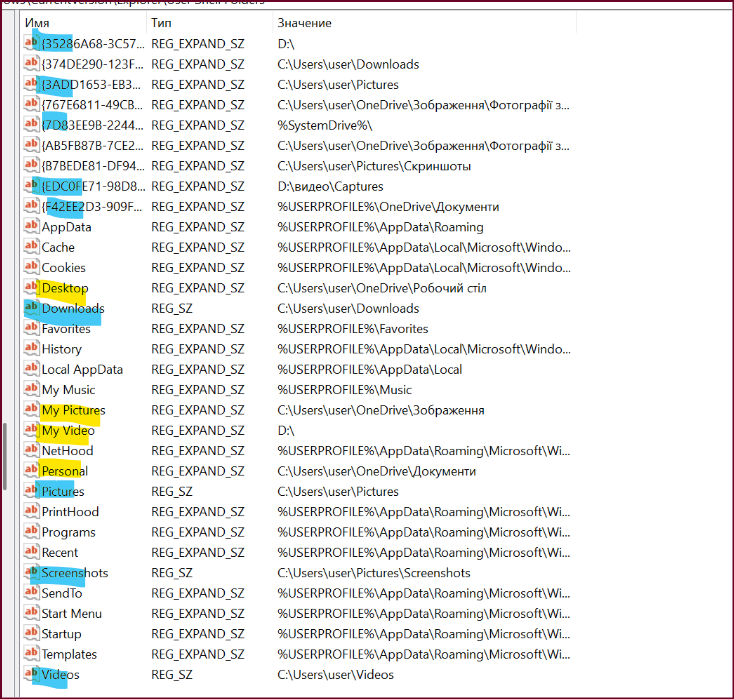Click the C:\Users\user\OneDrive\Документи data

coord(377,471)
